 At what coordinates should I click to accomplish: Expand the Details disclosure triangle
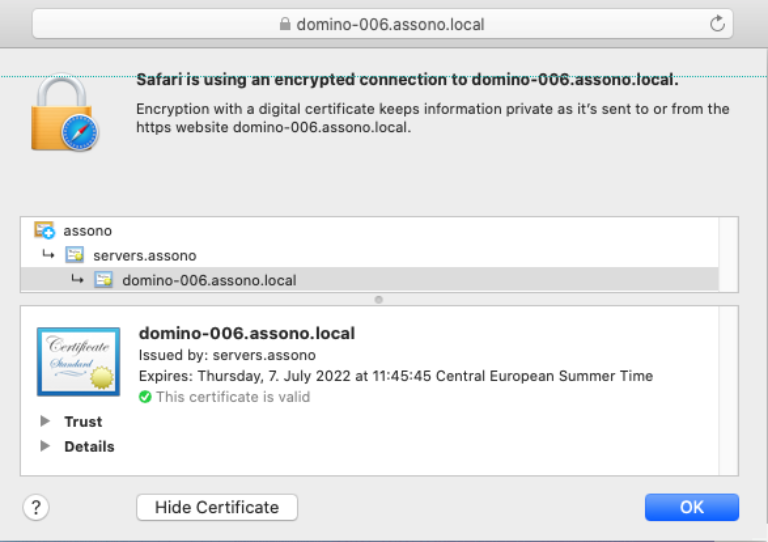(x=45, y=446)
